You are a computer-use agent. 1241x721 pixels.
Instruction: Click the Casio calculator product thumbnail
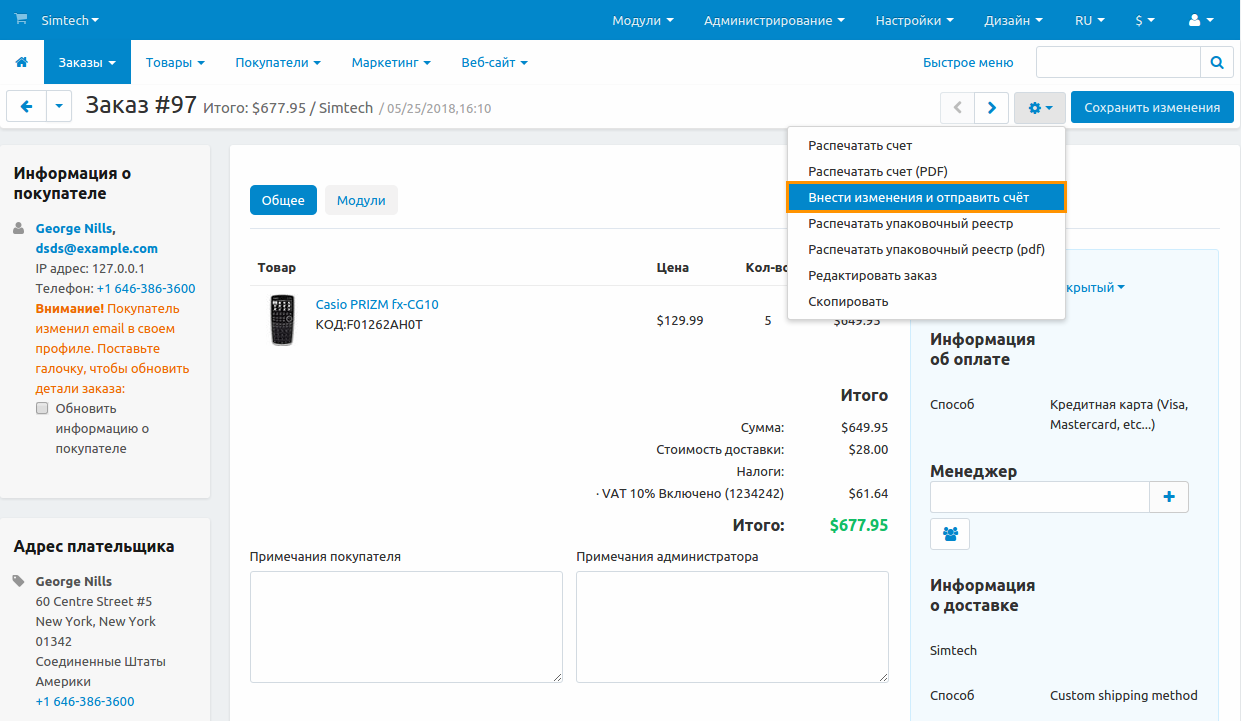pos(283,319)
